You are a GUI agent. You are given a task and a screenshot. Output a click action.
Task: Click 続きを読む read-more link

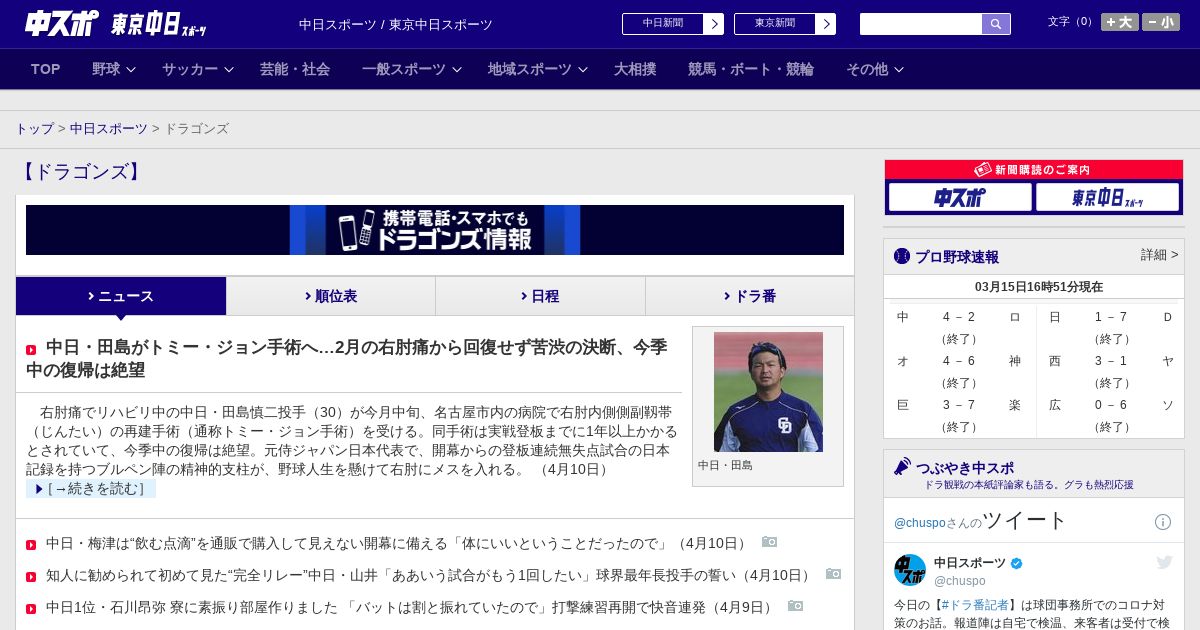tap(91, 489)
